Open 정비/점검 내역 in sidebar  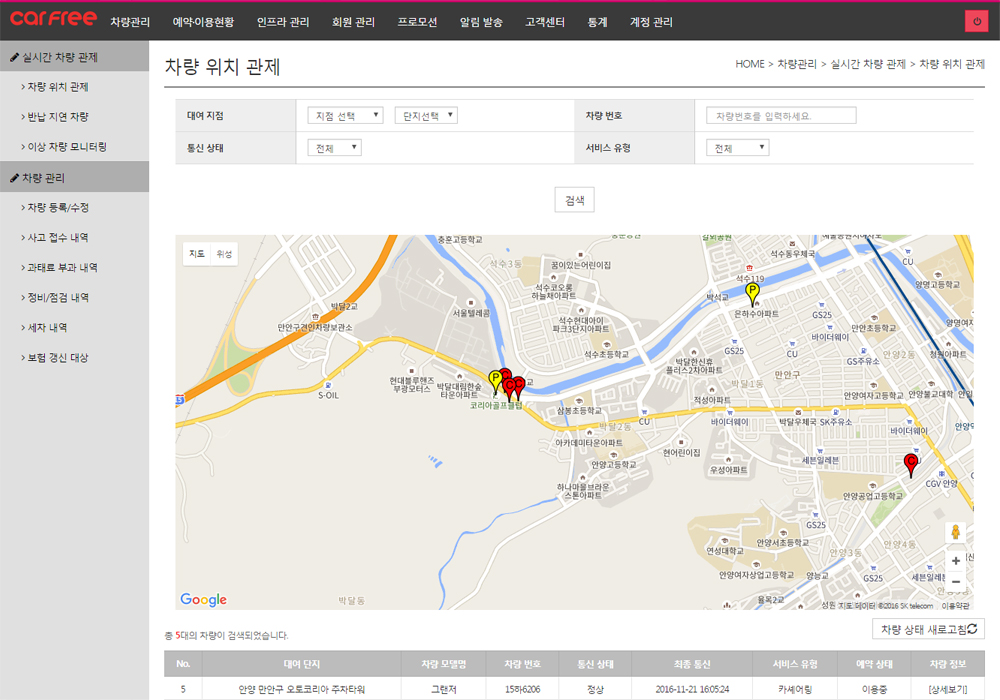[x=58, y=297]
